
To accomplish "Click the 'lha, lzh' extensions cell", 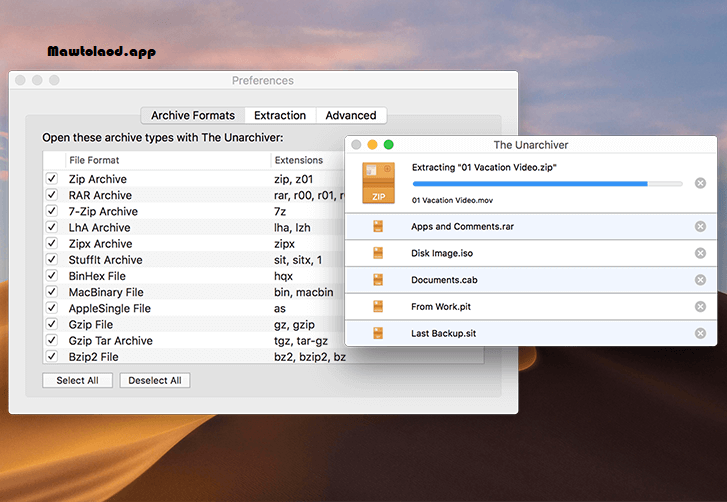I will (292, 228).
